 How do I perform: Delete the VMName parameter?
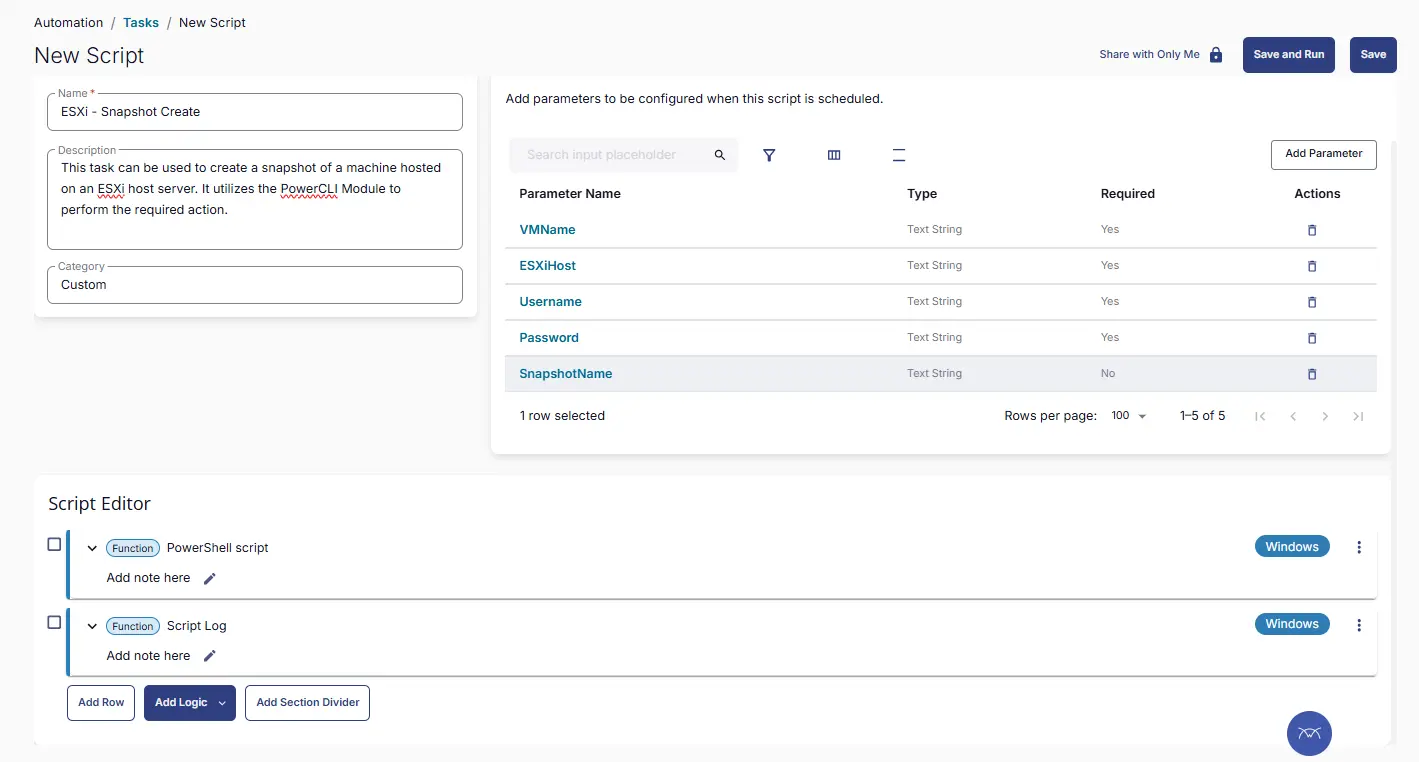[x=1312, y=230]
